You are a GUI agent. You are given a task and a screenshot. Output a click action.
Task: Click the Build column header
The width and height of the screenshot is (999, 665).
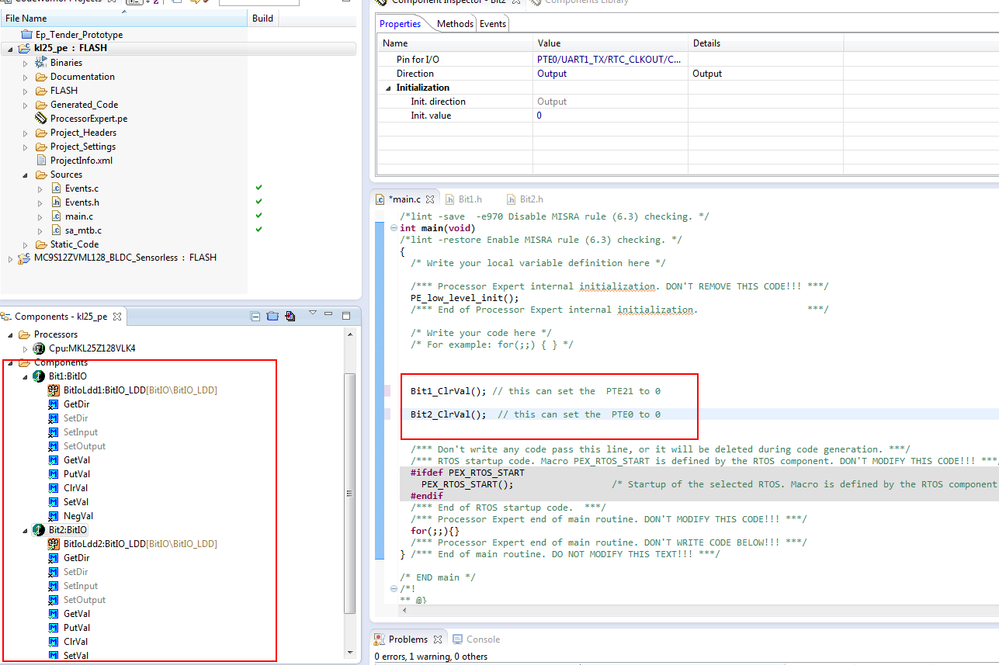263,18
